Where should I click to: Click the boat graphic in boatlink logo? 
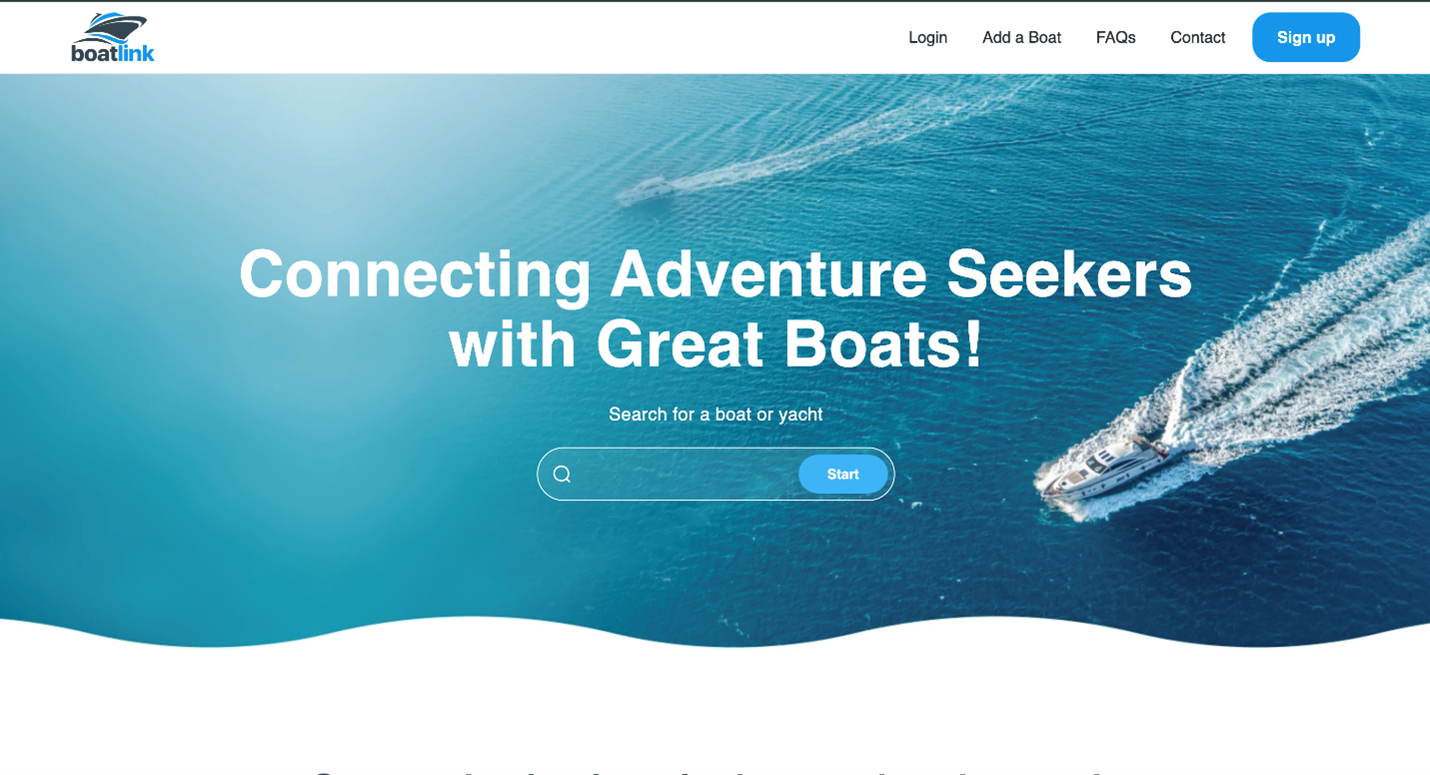point(111,26)
